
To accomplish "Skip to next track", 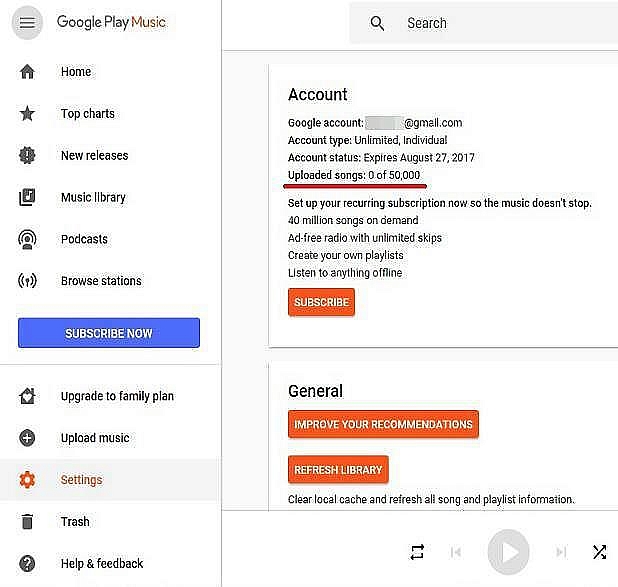I will coord(561,552).
